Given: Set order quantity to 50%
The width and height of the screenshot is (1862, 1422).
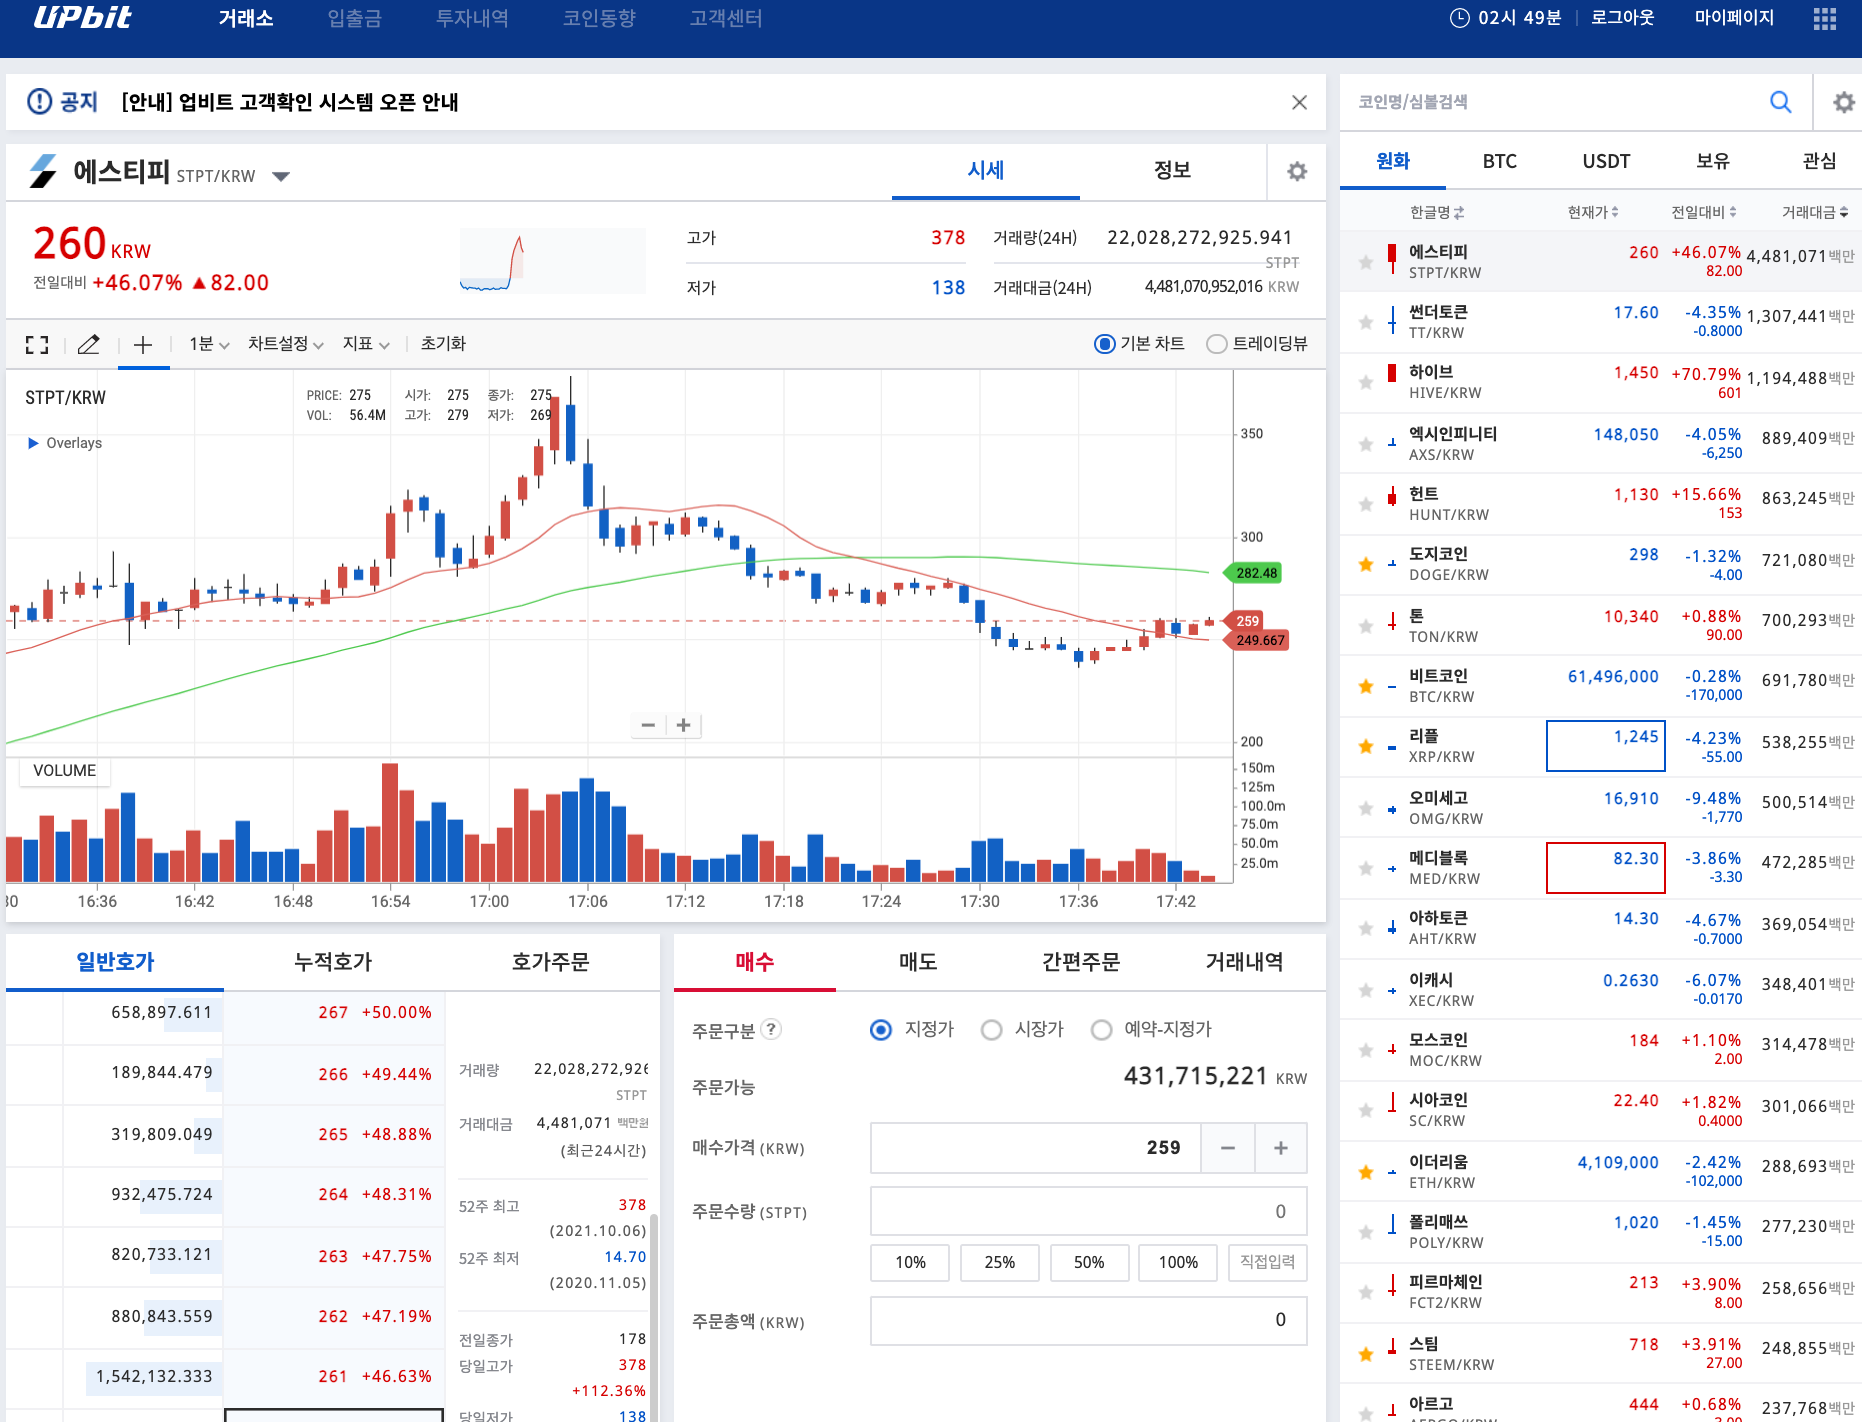Looking at the screenshot, I should 1089,1263.
